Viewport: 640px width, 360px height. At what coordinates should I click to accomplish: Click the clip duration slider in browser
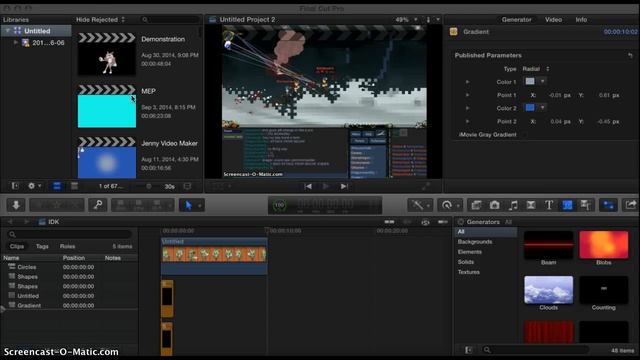click(x=149, y=186)
